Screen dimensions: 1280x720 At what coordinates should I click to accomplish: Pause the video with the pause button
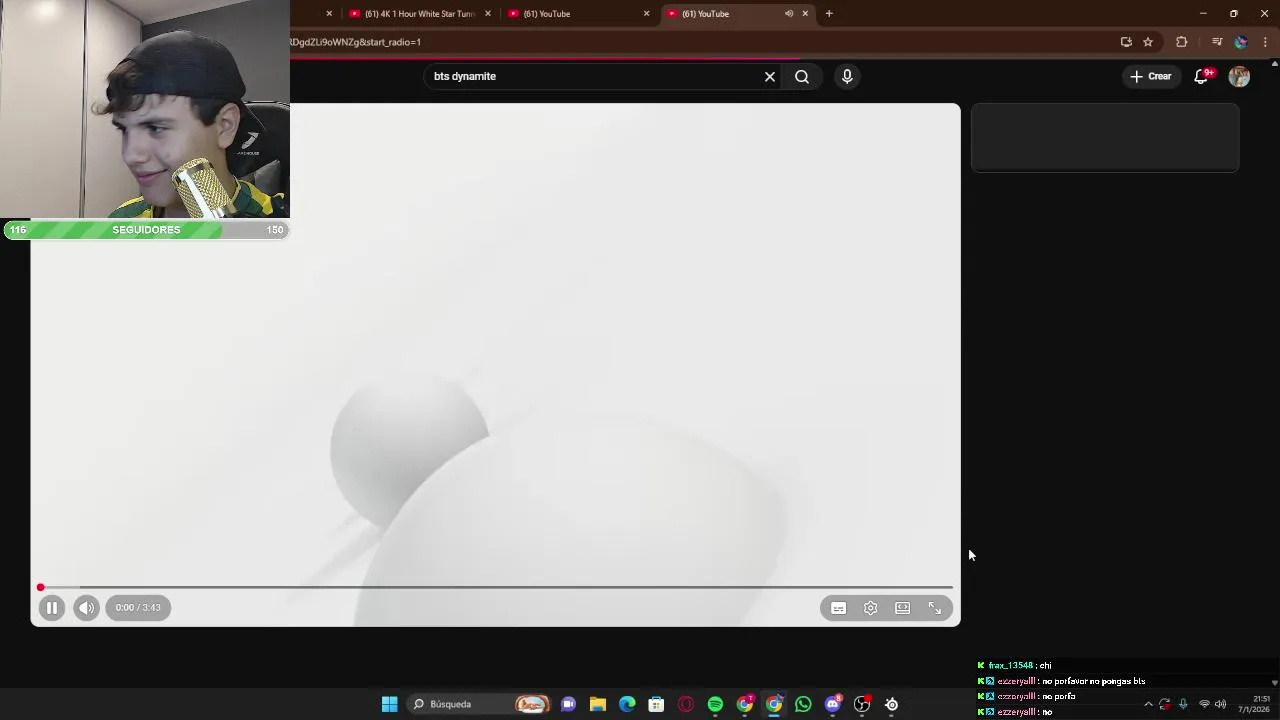[52, 607]
